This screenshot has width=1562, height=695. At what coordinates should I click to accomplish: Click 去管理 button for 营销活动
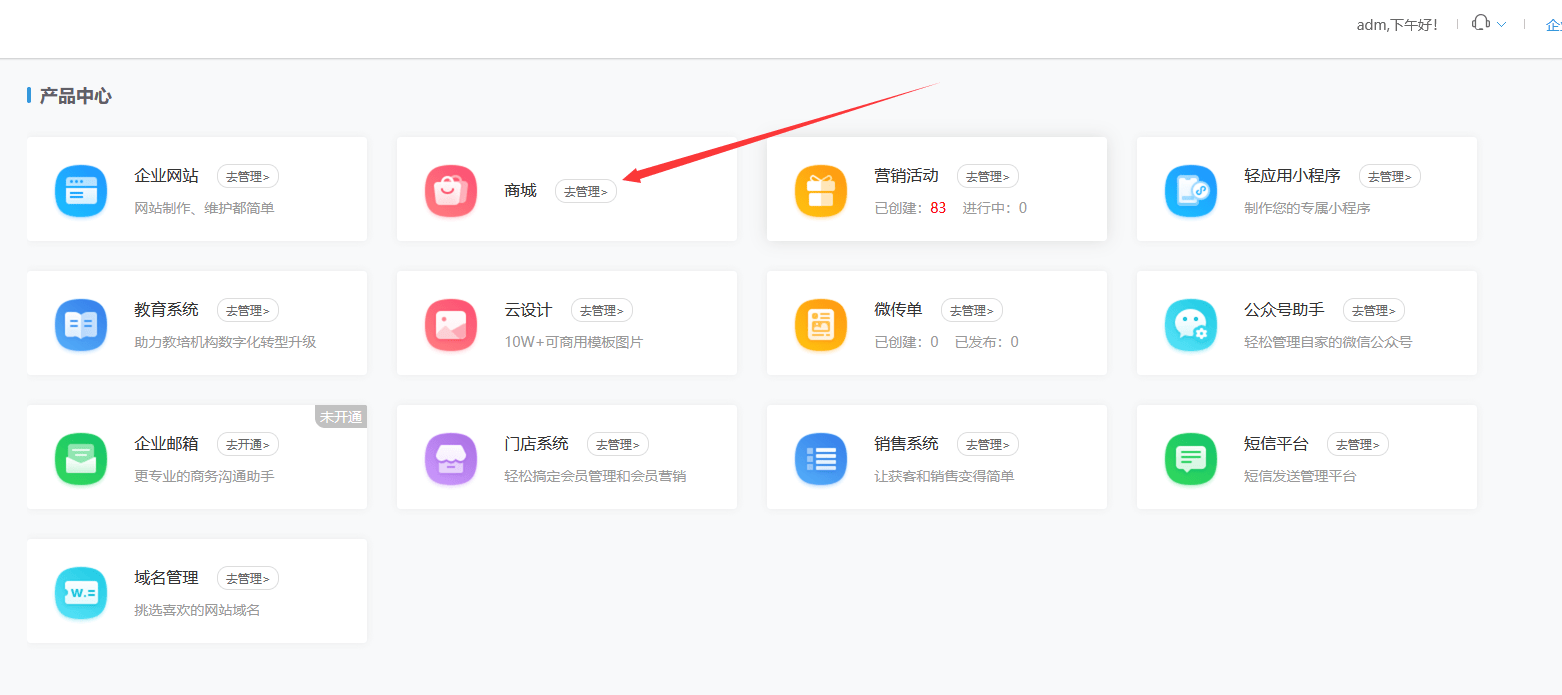pos(988,176)
